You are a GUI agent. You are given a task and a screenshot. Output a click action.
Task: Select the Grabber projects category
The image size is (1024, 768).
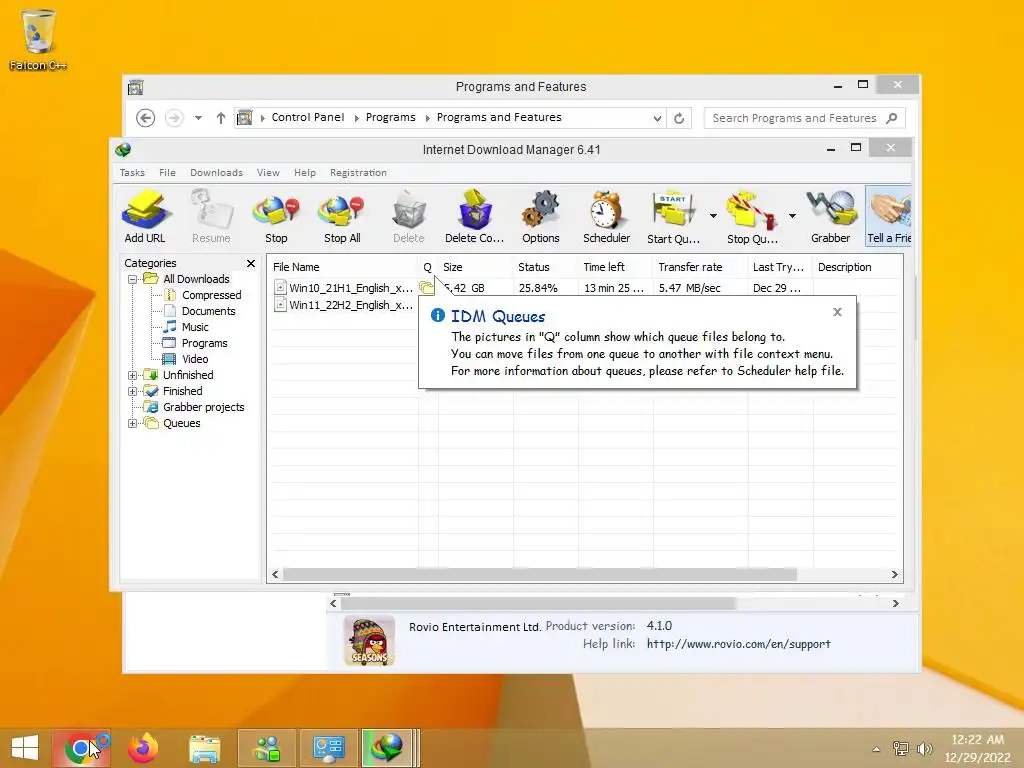pos(203,408)
